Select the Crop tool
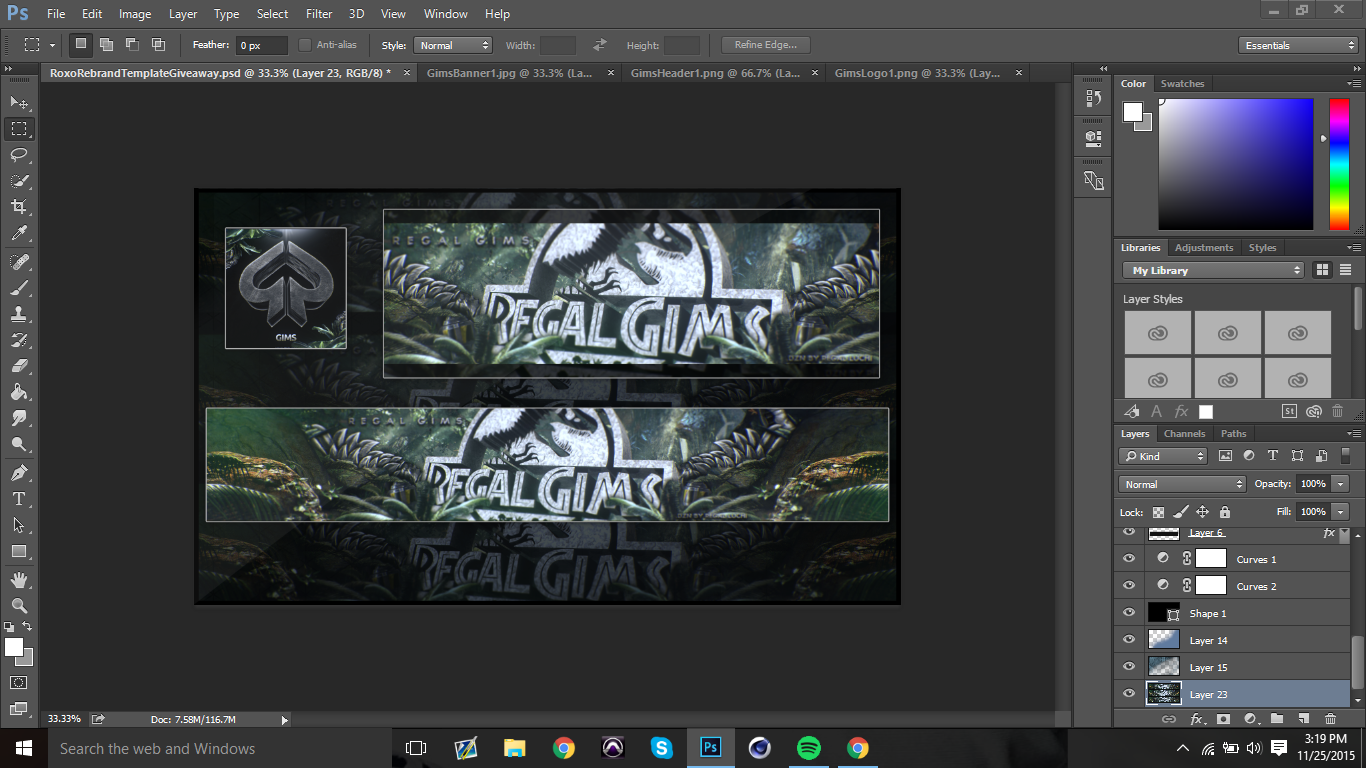The image size is (1366, 768). tap(19, 207)
